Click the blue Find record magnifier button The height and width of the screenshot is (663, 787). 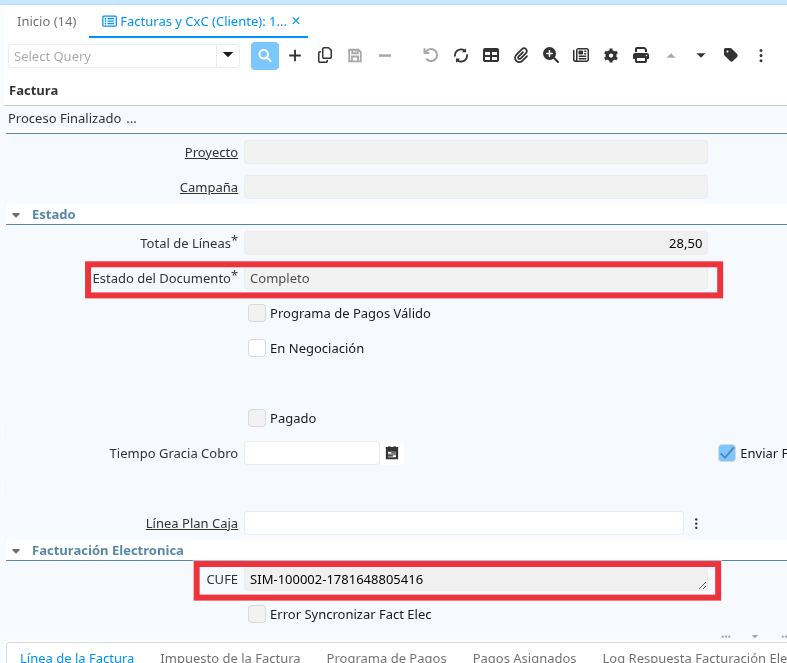265,56
